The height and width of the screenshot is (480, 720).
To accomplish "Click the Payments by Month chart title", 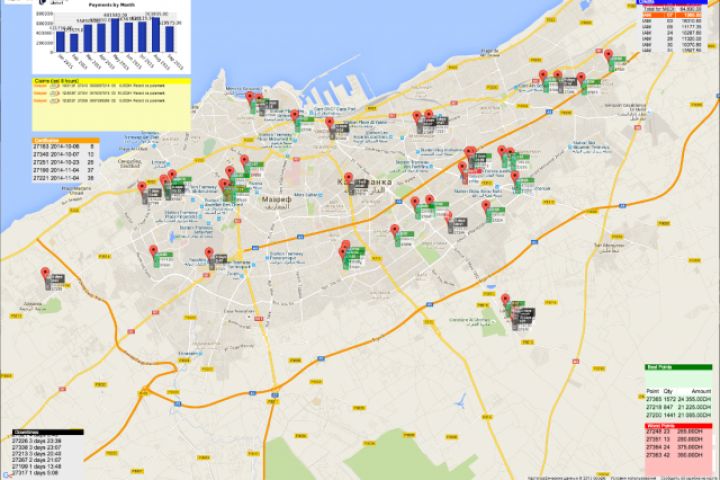I will click(x=112, y=5).
